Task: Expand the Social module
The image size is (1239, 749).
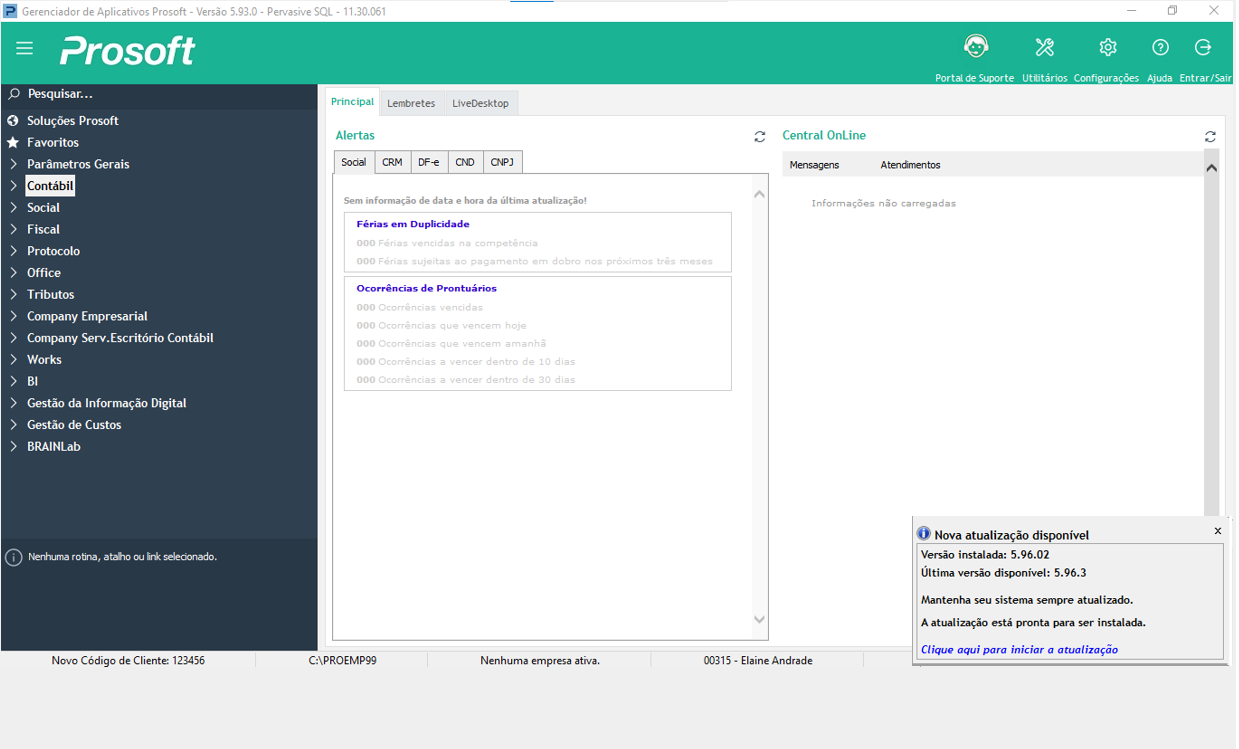Action: 13,208
